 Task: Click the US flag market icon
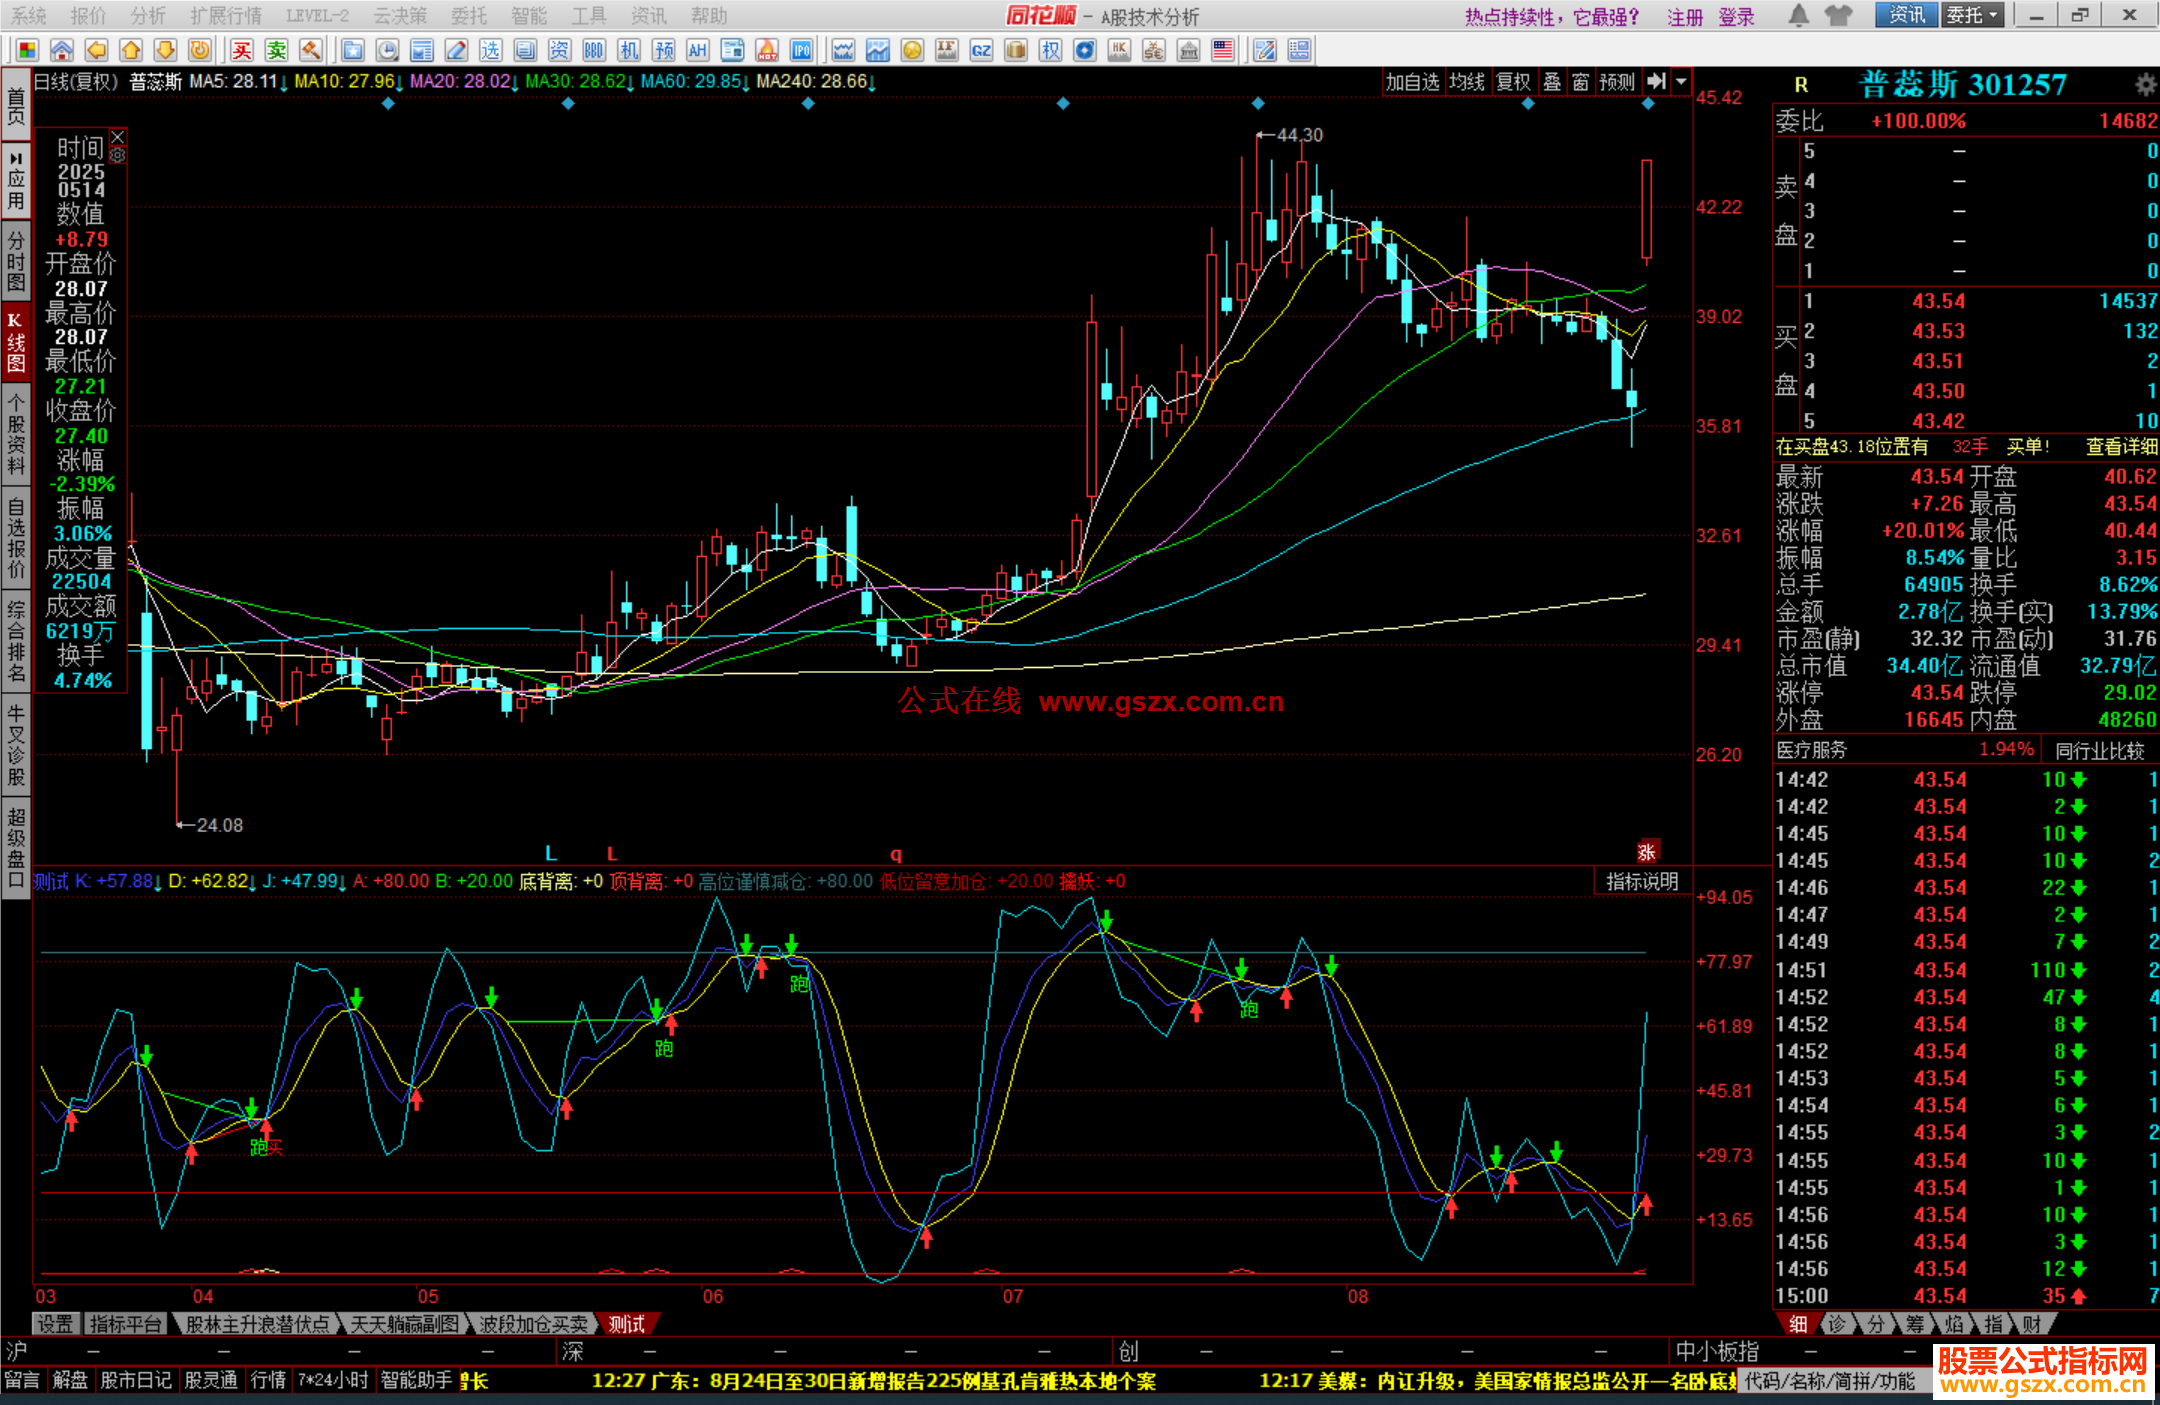pos(1222,50)
